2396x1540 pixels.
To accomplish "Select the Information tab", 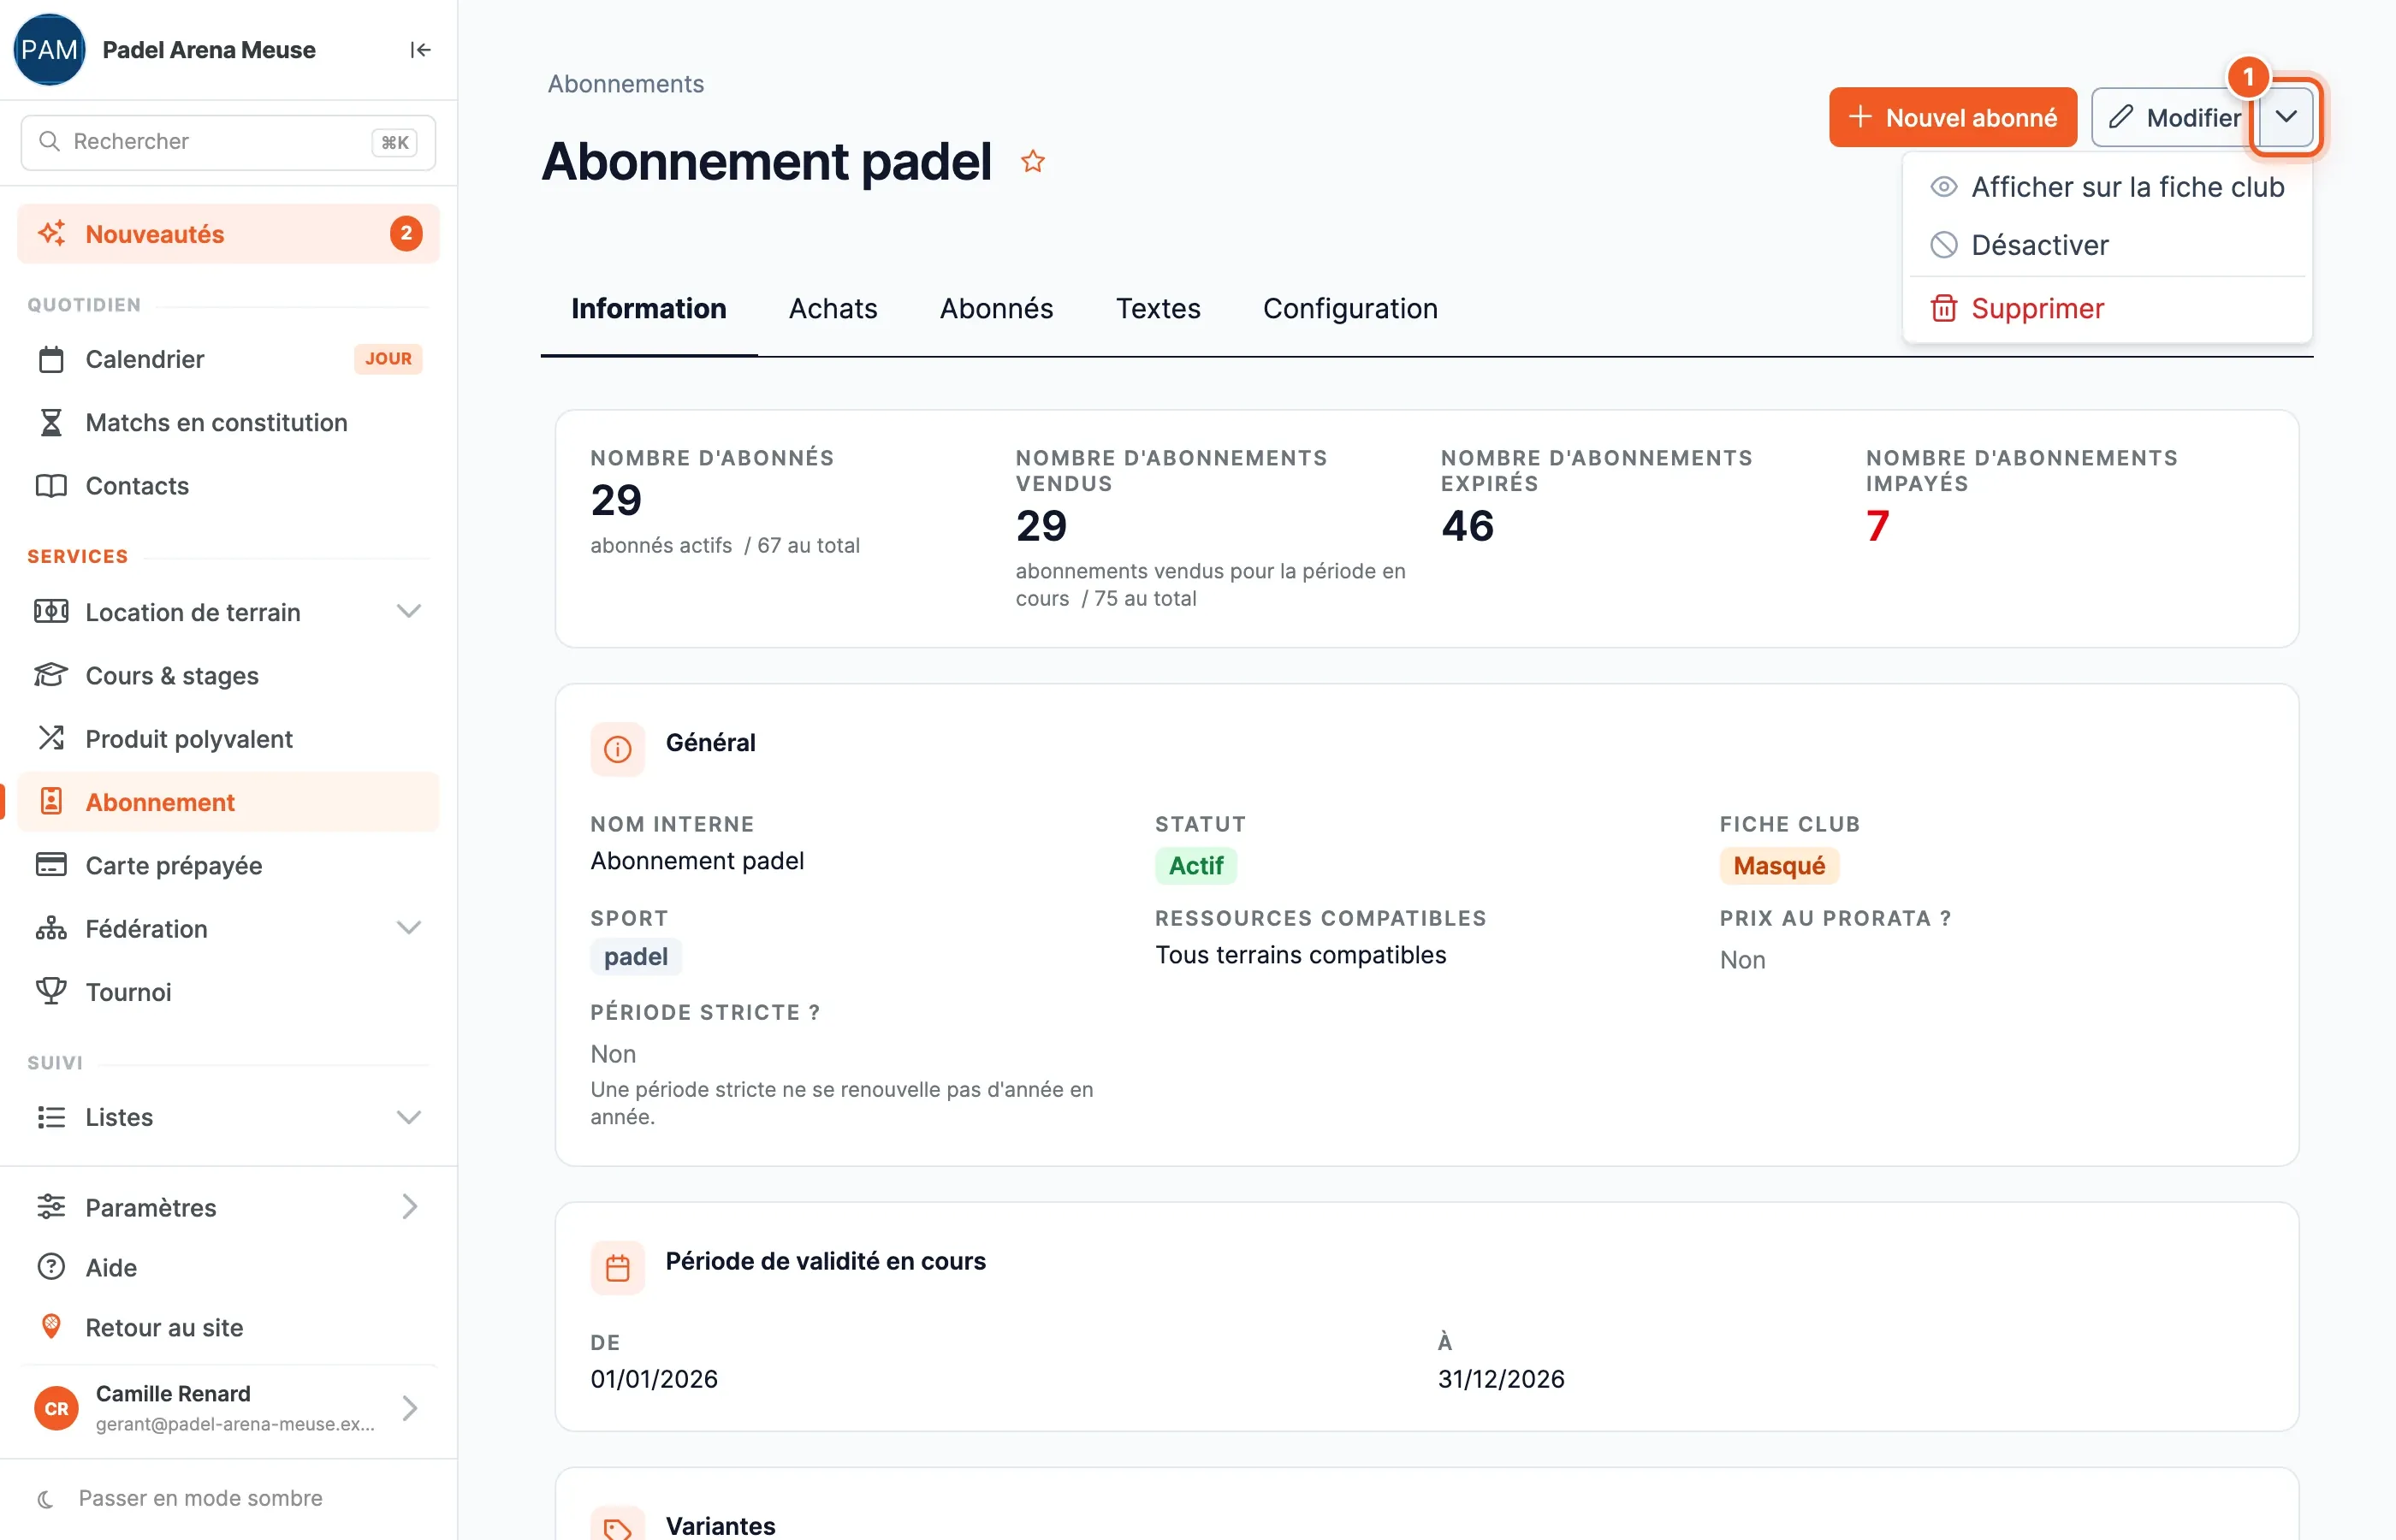I will pos(649,308).
